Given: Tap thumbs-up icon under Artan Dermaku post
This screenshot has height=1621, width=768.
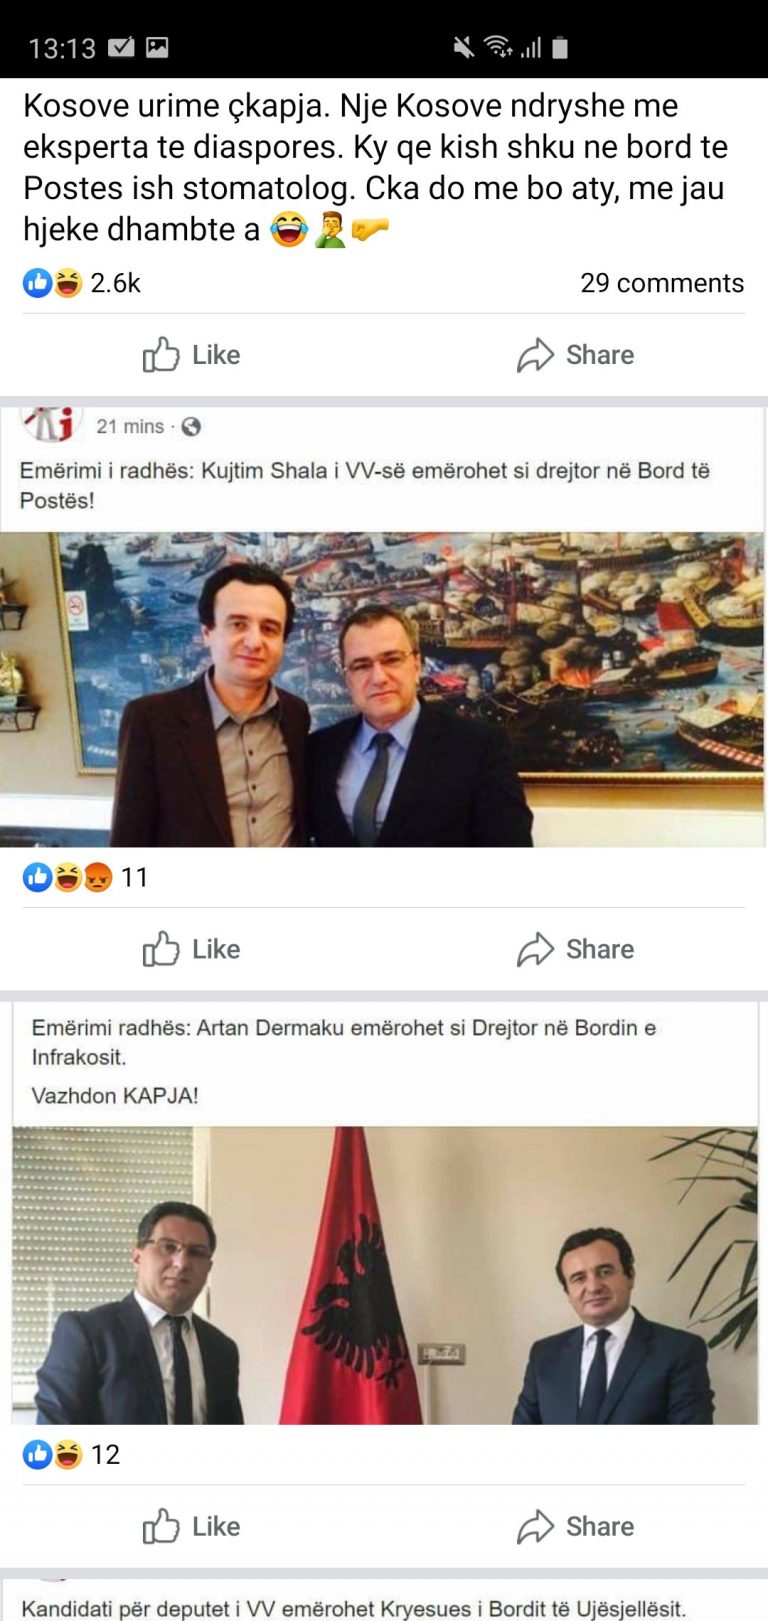Looking at the screenshot, I should (x=161, y=1526).
